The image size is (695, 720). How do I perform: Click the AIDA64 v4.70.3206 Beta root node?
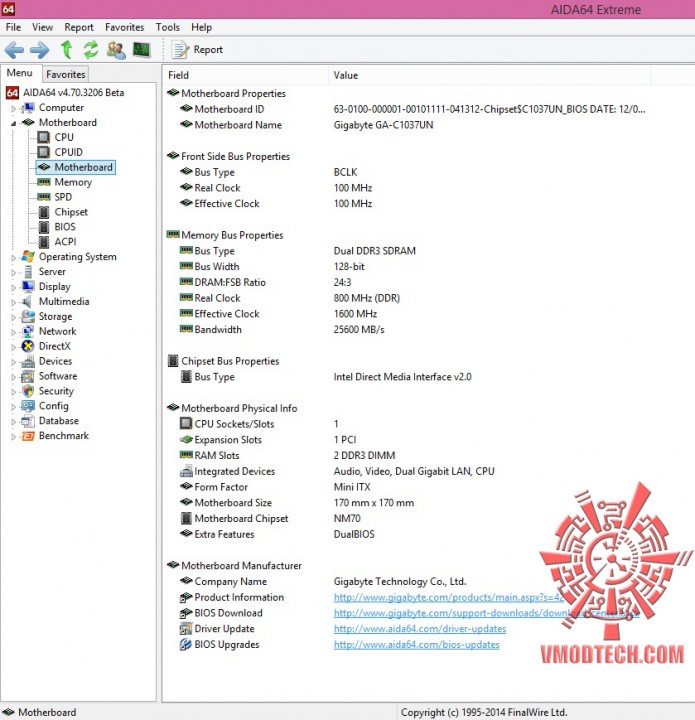pyautogui.click(x=73, y=93)
